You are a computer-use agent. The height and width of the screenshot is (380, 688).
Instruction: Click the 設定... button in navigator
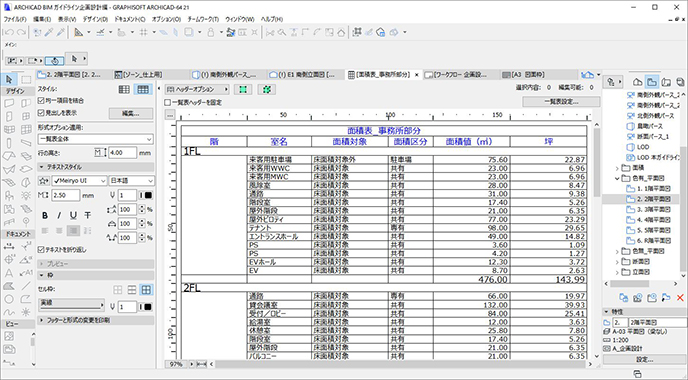coord(645,359)
